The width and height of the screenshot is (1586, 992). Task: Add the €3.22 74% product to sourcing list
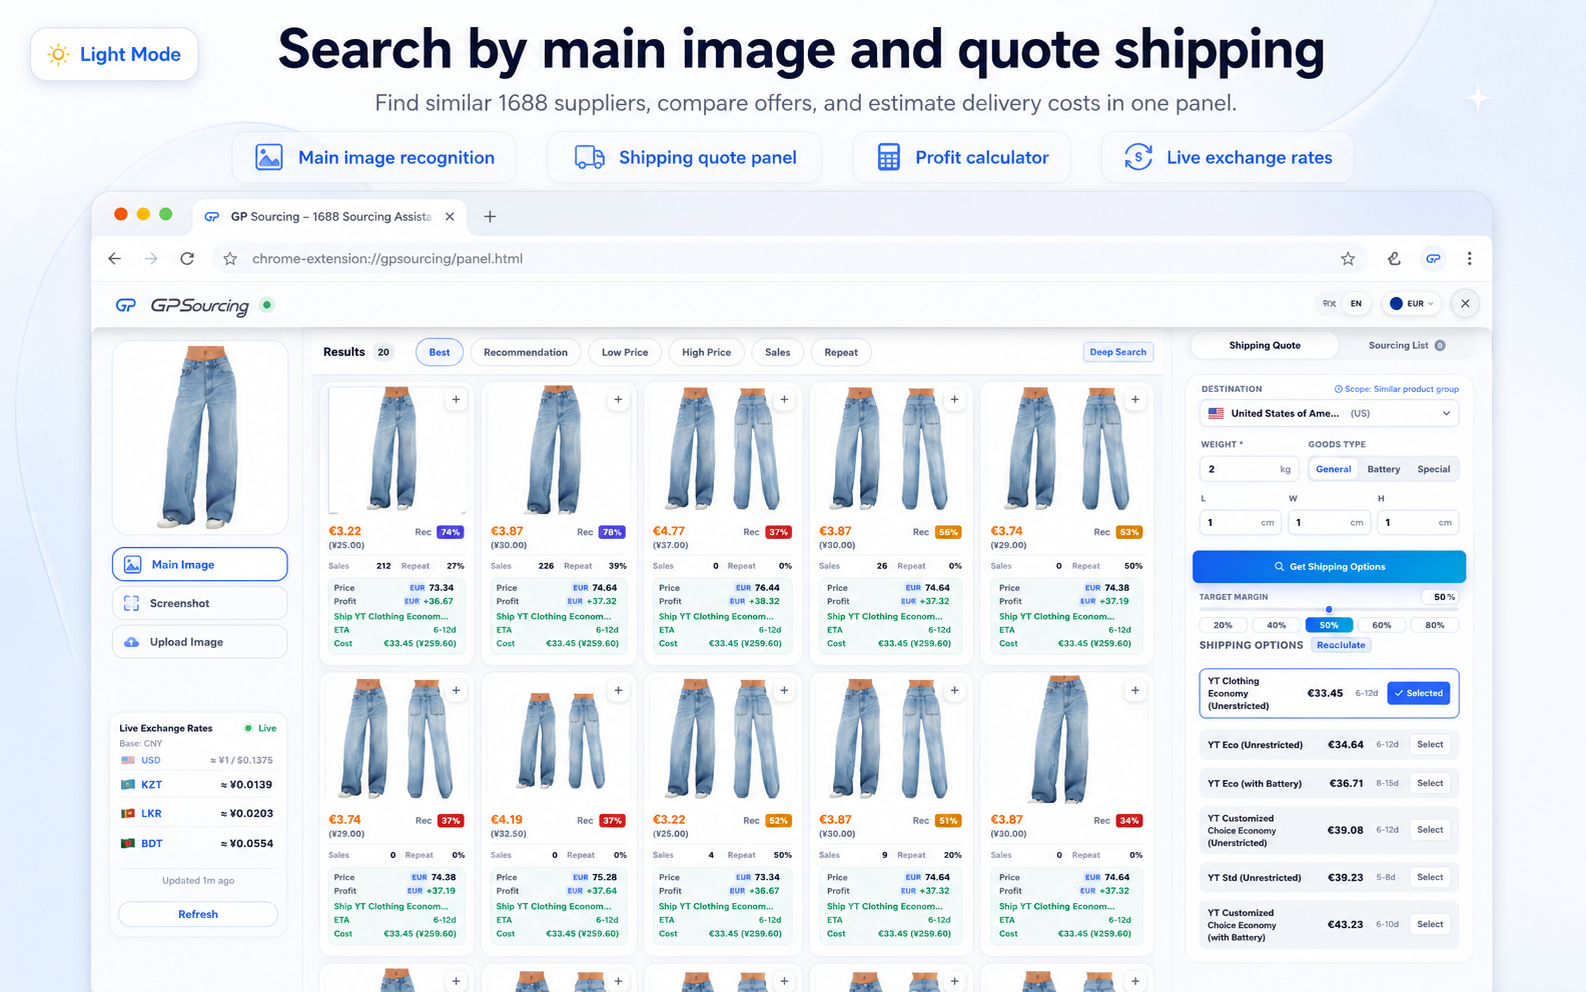tap(456, 399)
